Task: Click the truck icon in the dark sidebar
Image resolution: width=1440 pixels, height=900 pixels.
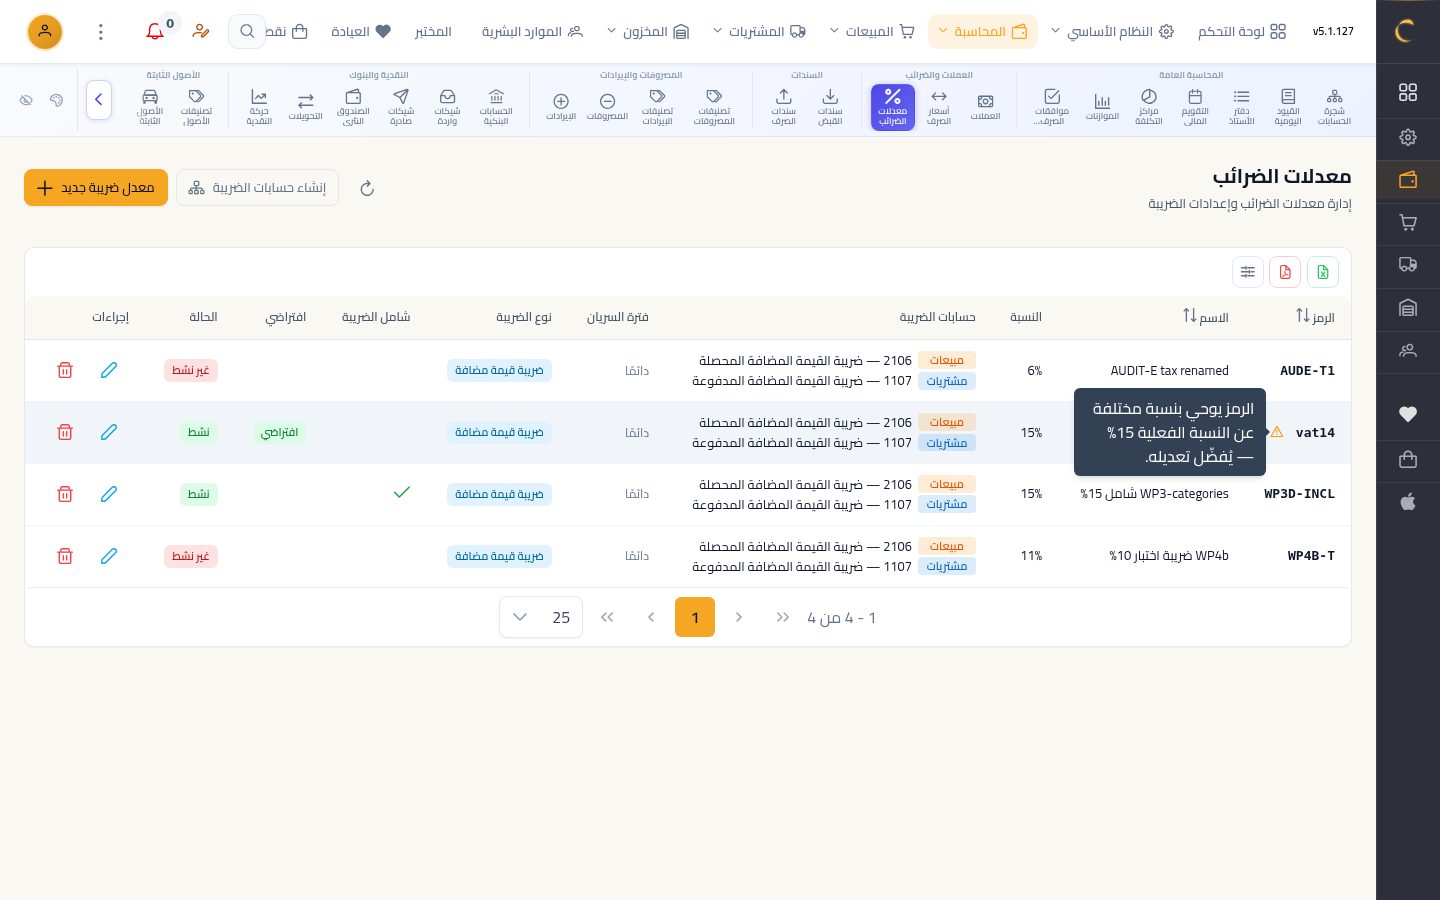Action: click(x=1408, y=265)
